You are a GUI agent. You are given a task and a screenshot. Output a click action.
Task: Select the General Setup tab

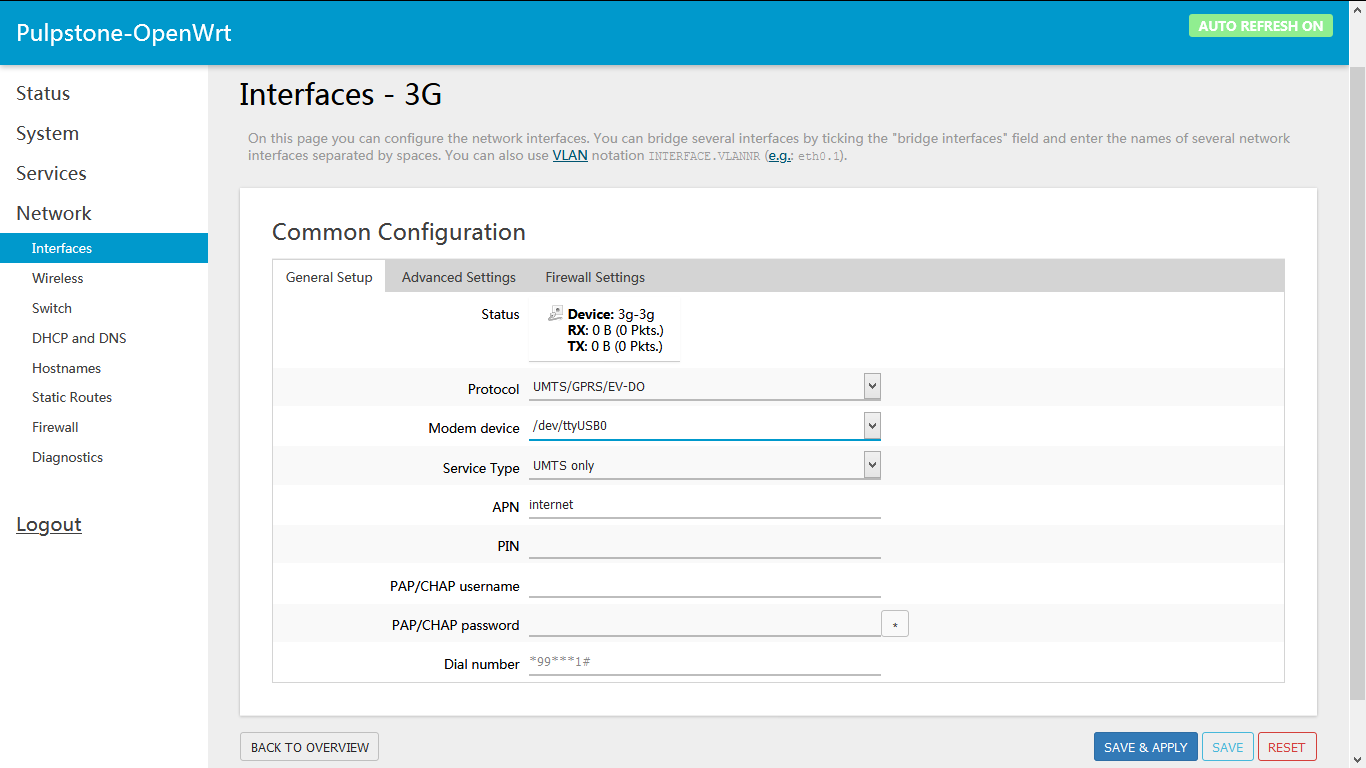329,277
